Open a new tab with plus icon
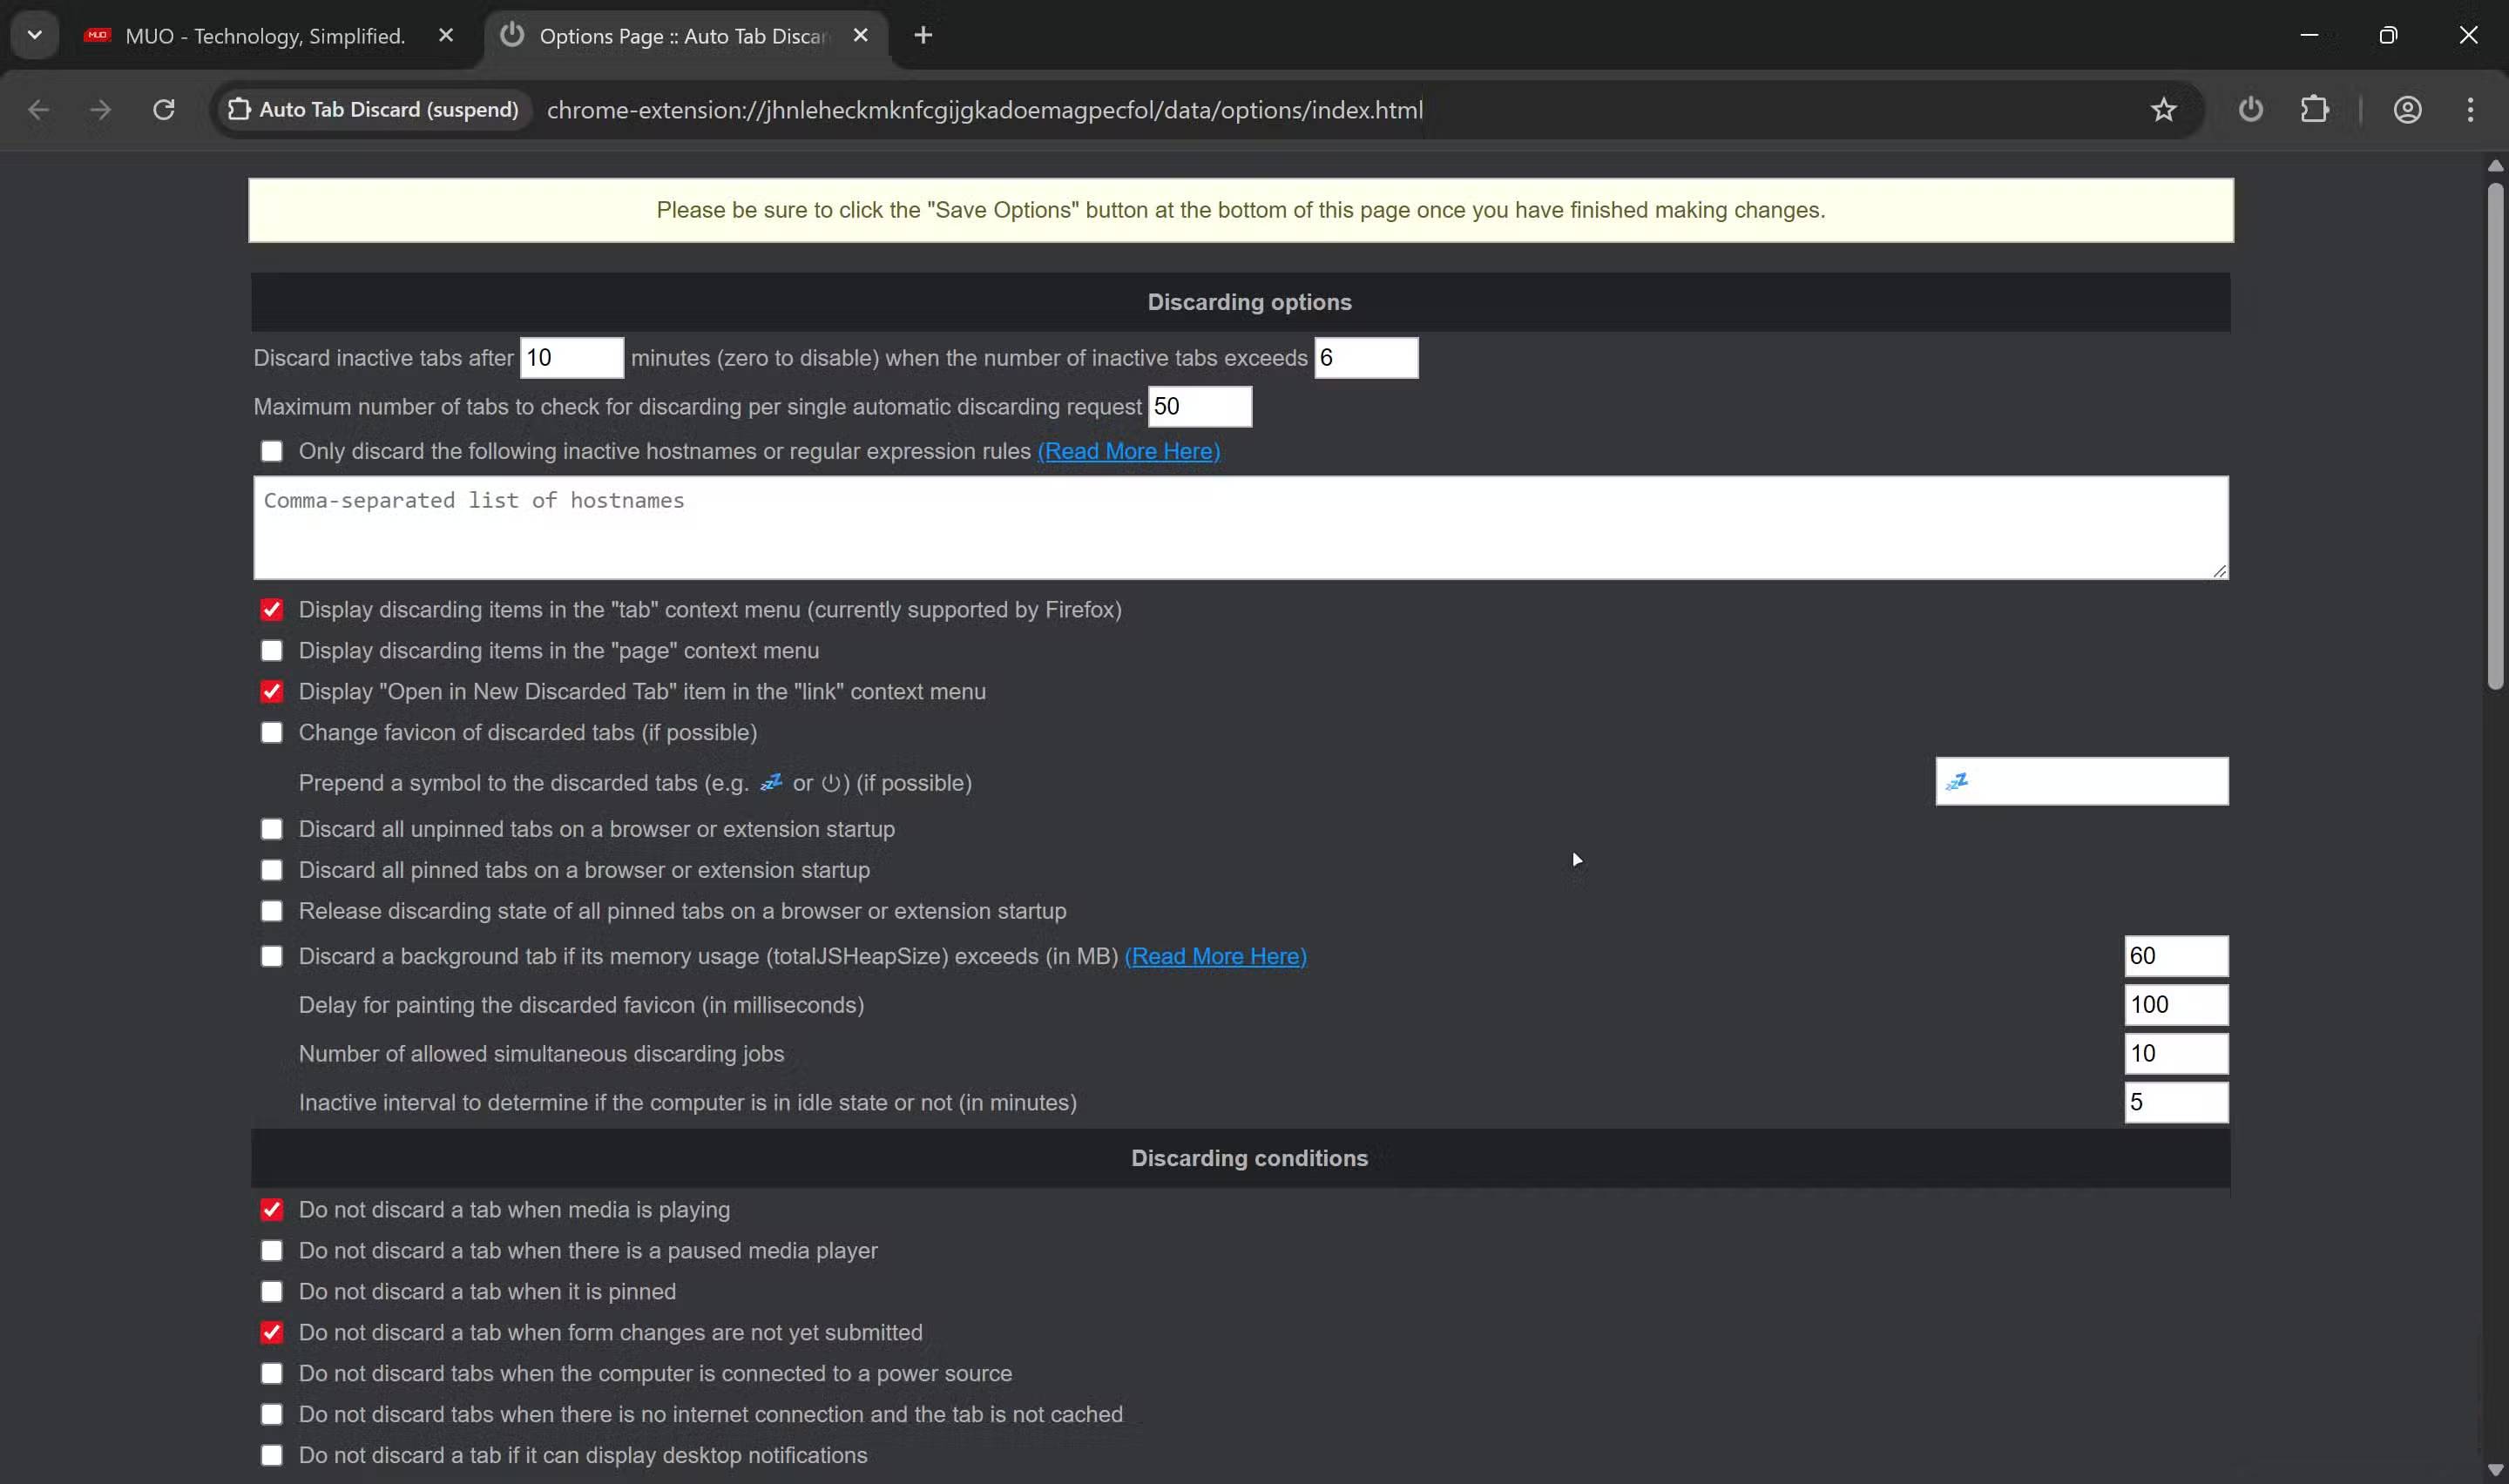Viewport: 2509px width, 1484px height. point(923,36)
